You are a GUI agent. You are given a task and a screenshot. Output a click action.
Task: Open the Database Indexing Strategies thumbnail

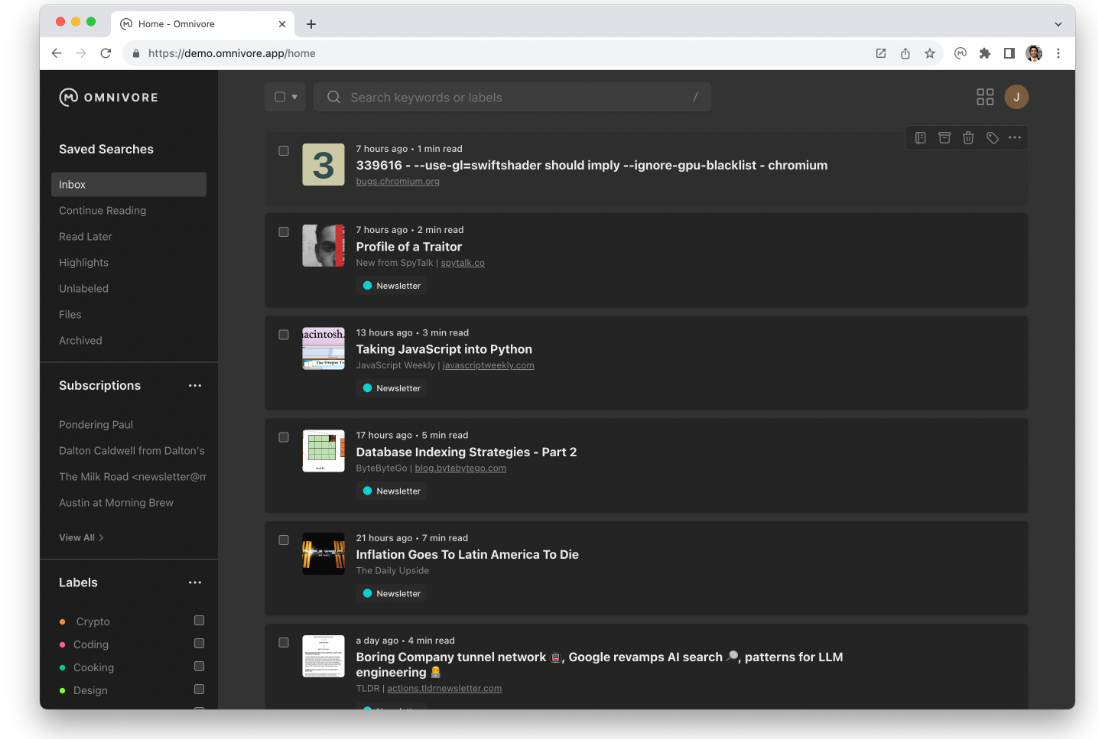coord(324,451)
